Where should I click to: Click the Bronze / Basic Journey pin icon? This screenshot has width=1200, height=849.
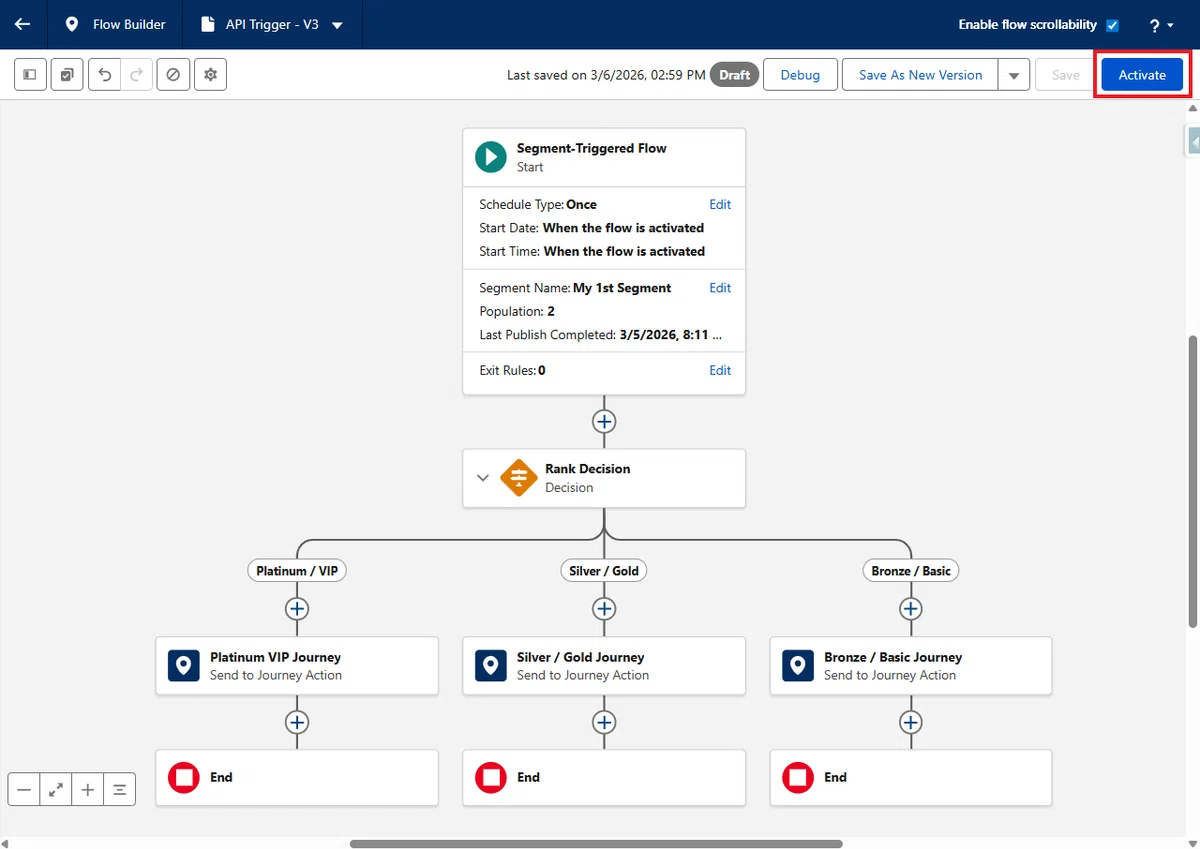797,666
